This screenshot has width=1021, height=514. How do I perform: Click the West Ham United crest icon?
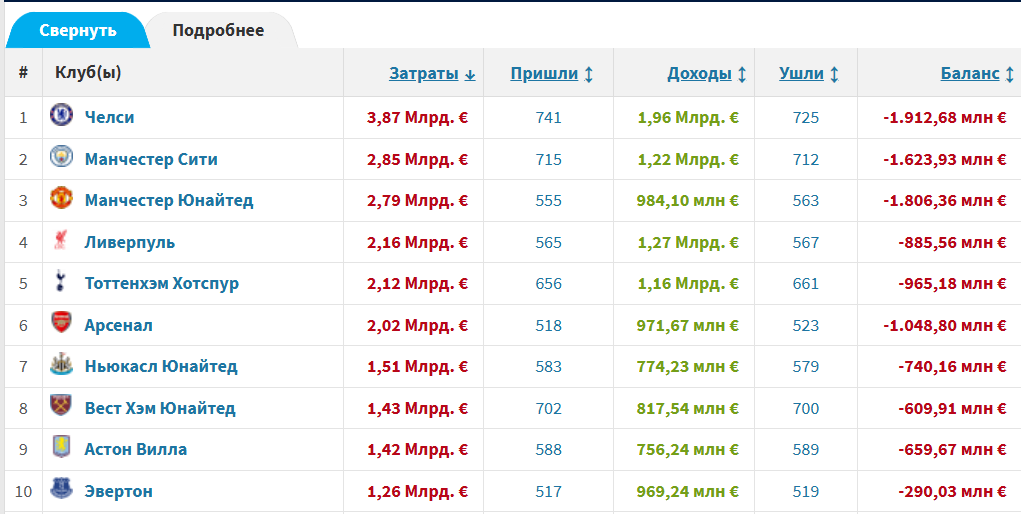pos(61,407)
